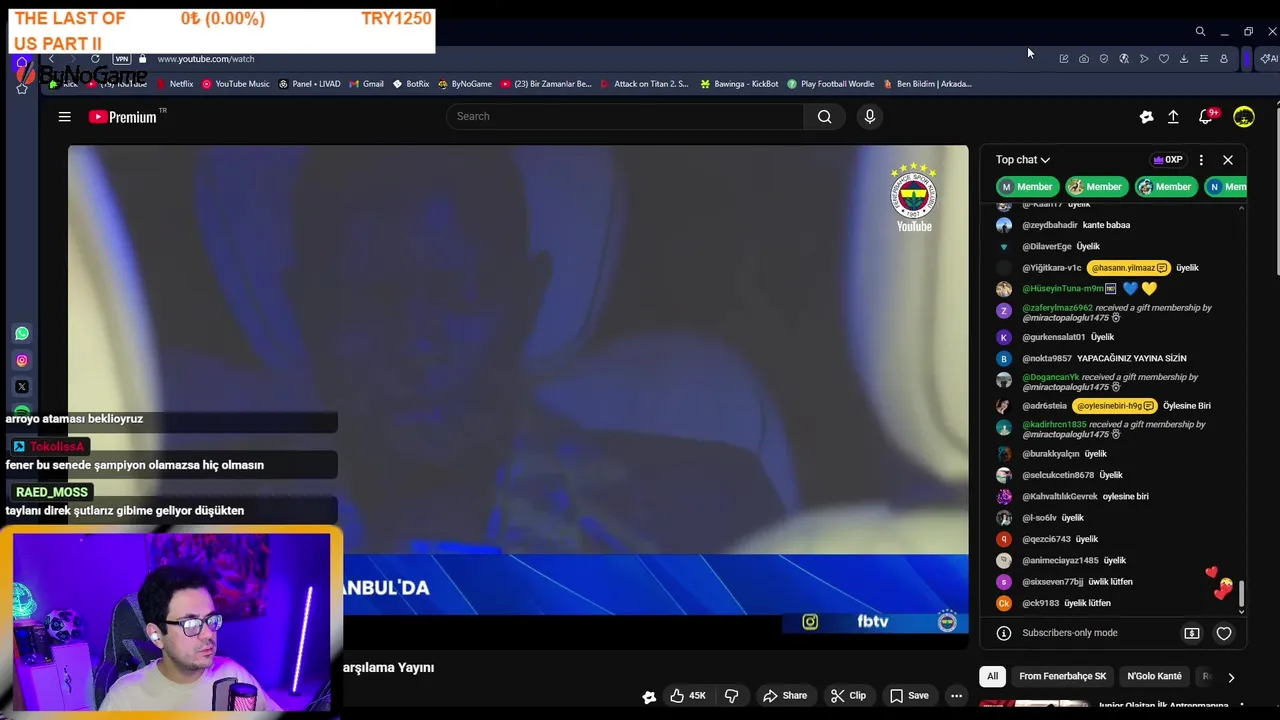Open Subscribers-only mode info icon
1280x720 pixels.
click(1004, 633)
